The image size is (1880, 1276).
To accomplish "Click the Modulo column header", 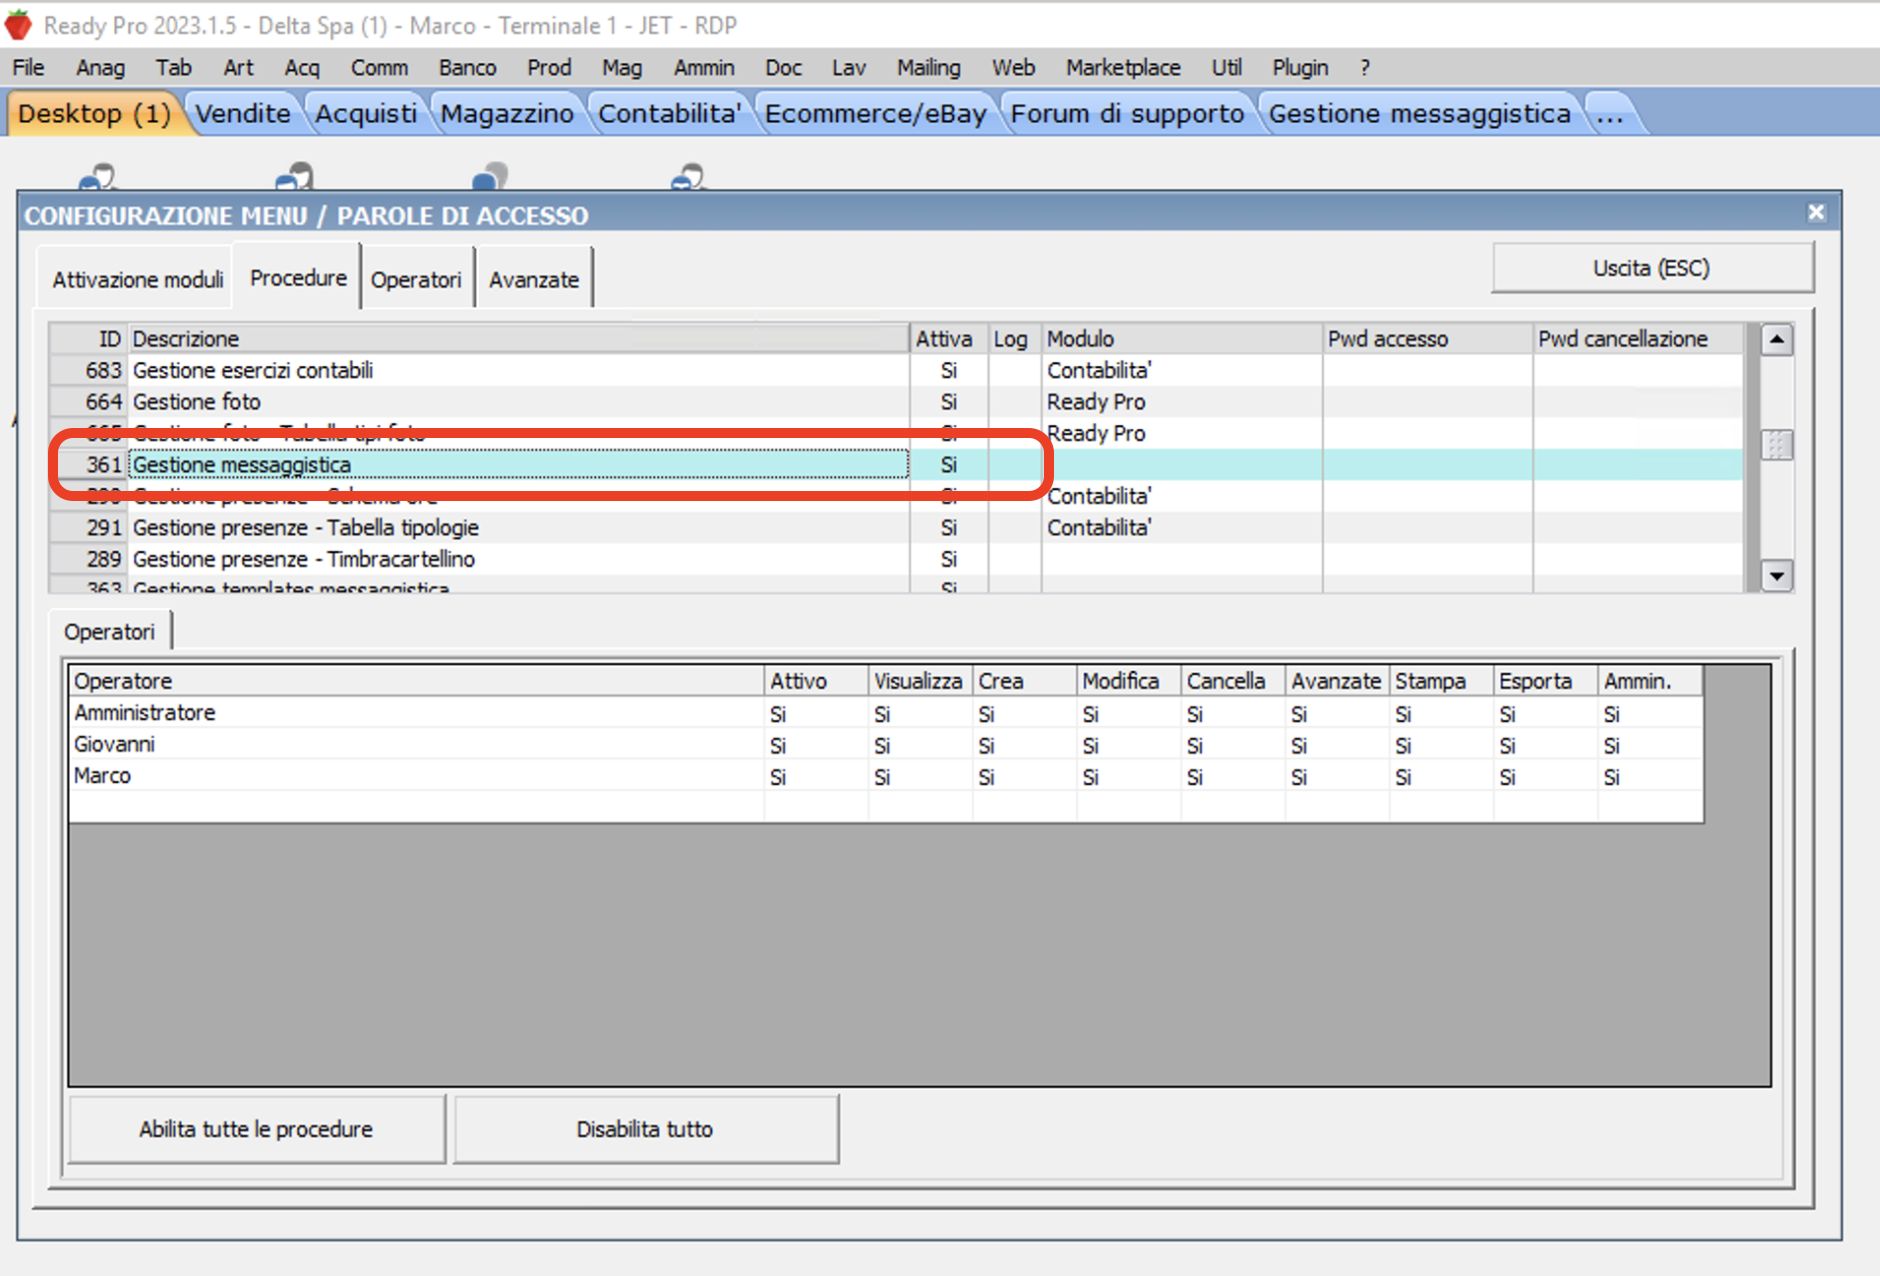I will pos(1181,339).
